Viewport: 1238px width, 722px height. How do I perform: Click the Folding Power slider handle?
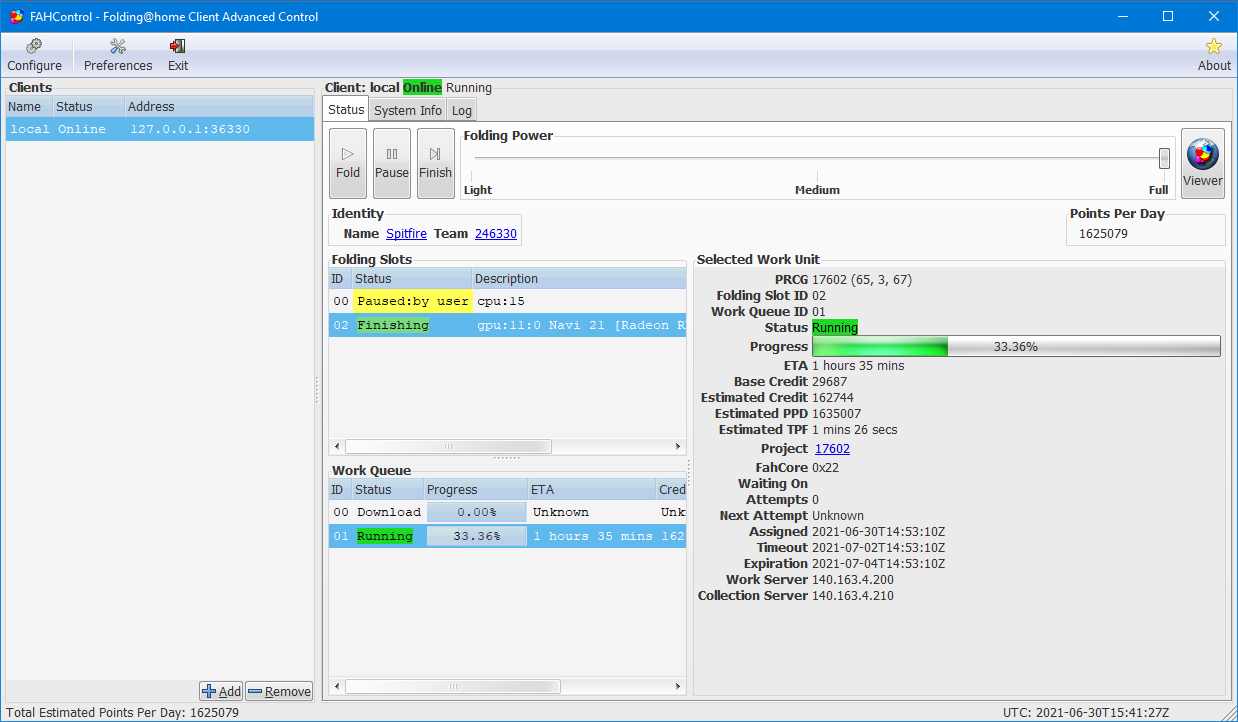1164,158
